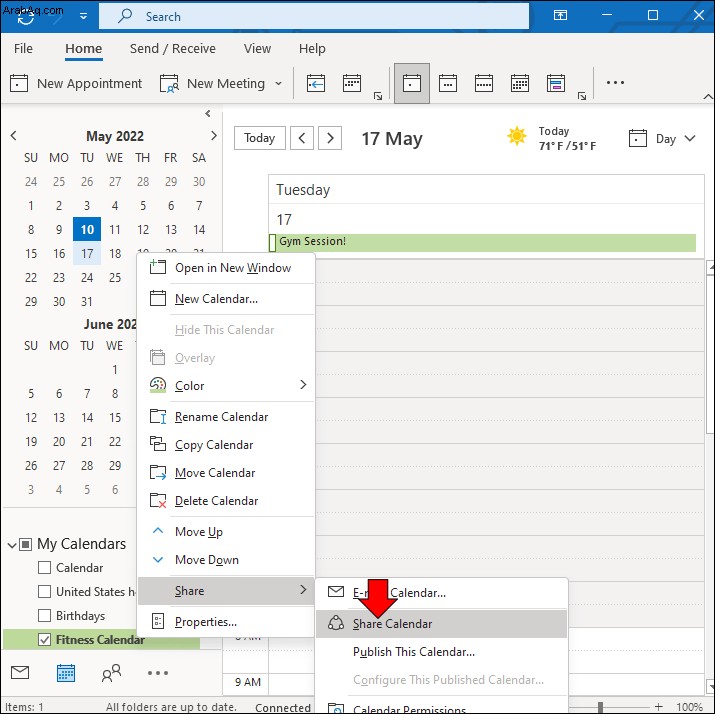
Task: Choose New Calendar... menu item
Action: [x=226, y=299]
